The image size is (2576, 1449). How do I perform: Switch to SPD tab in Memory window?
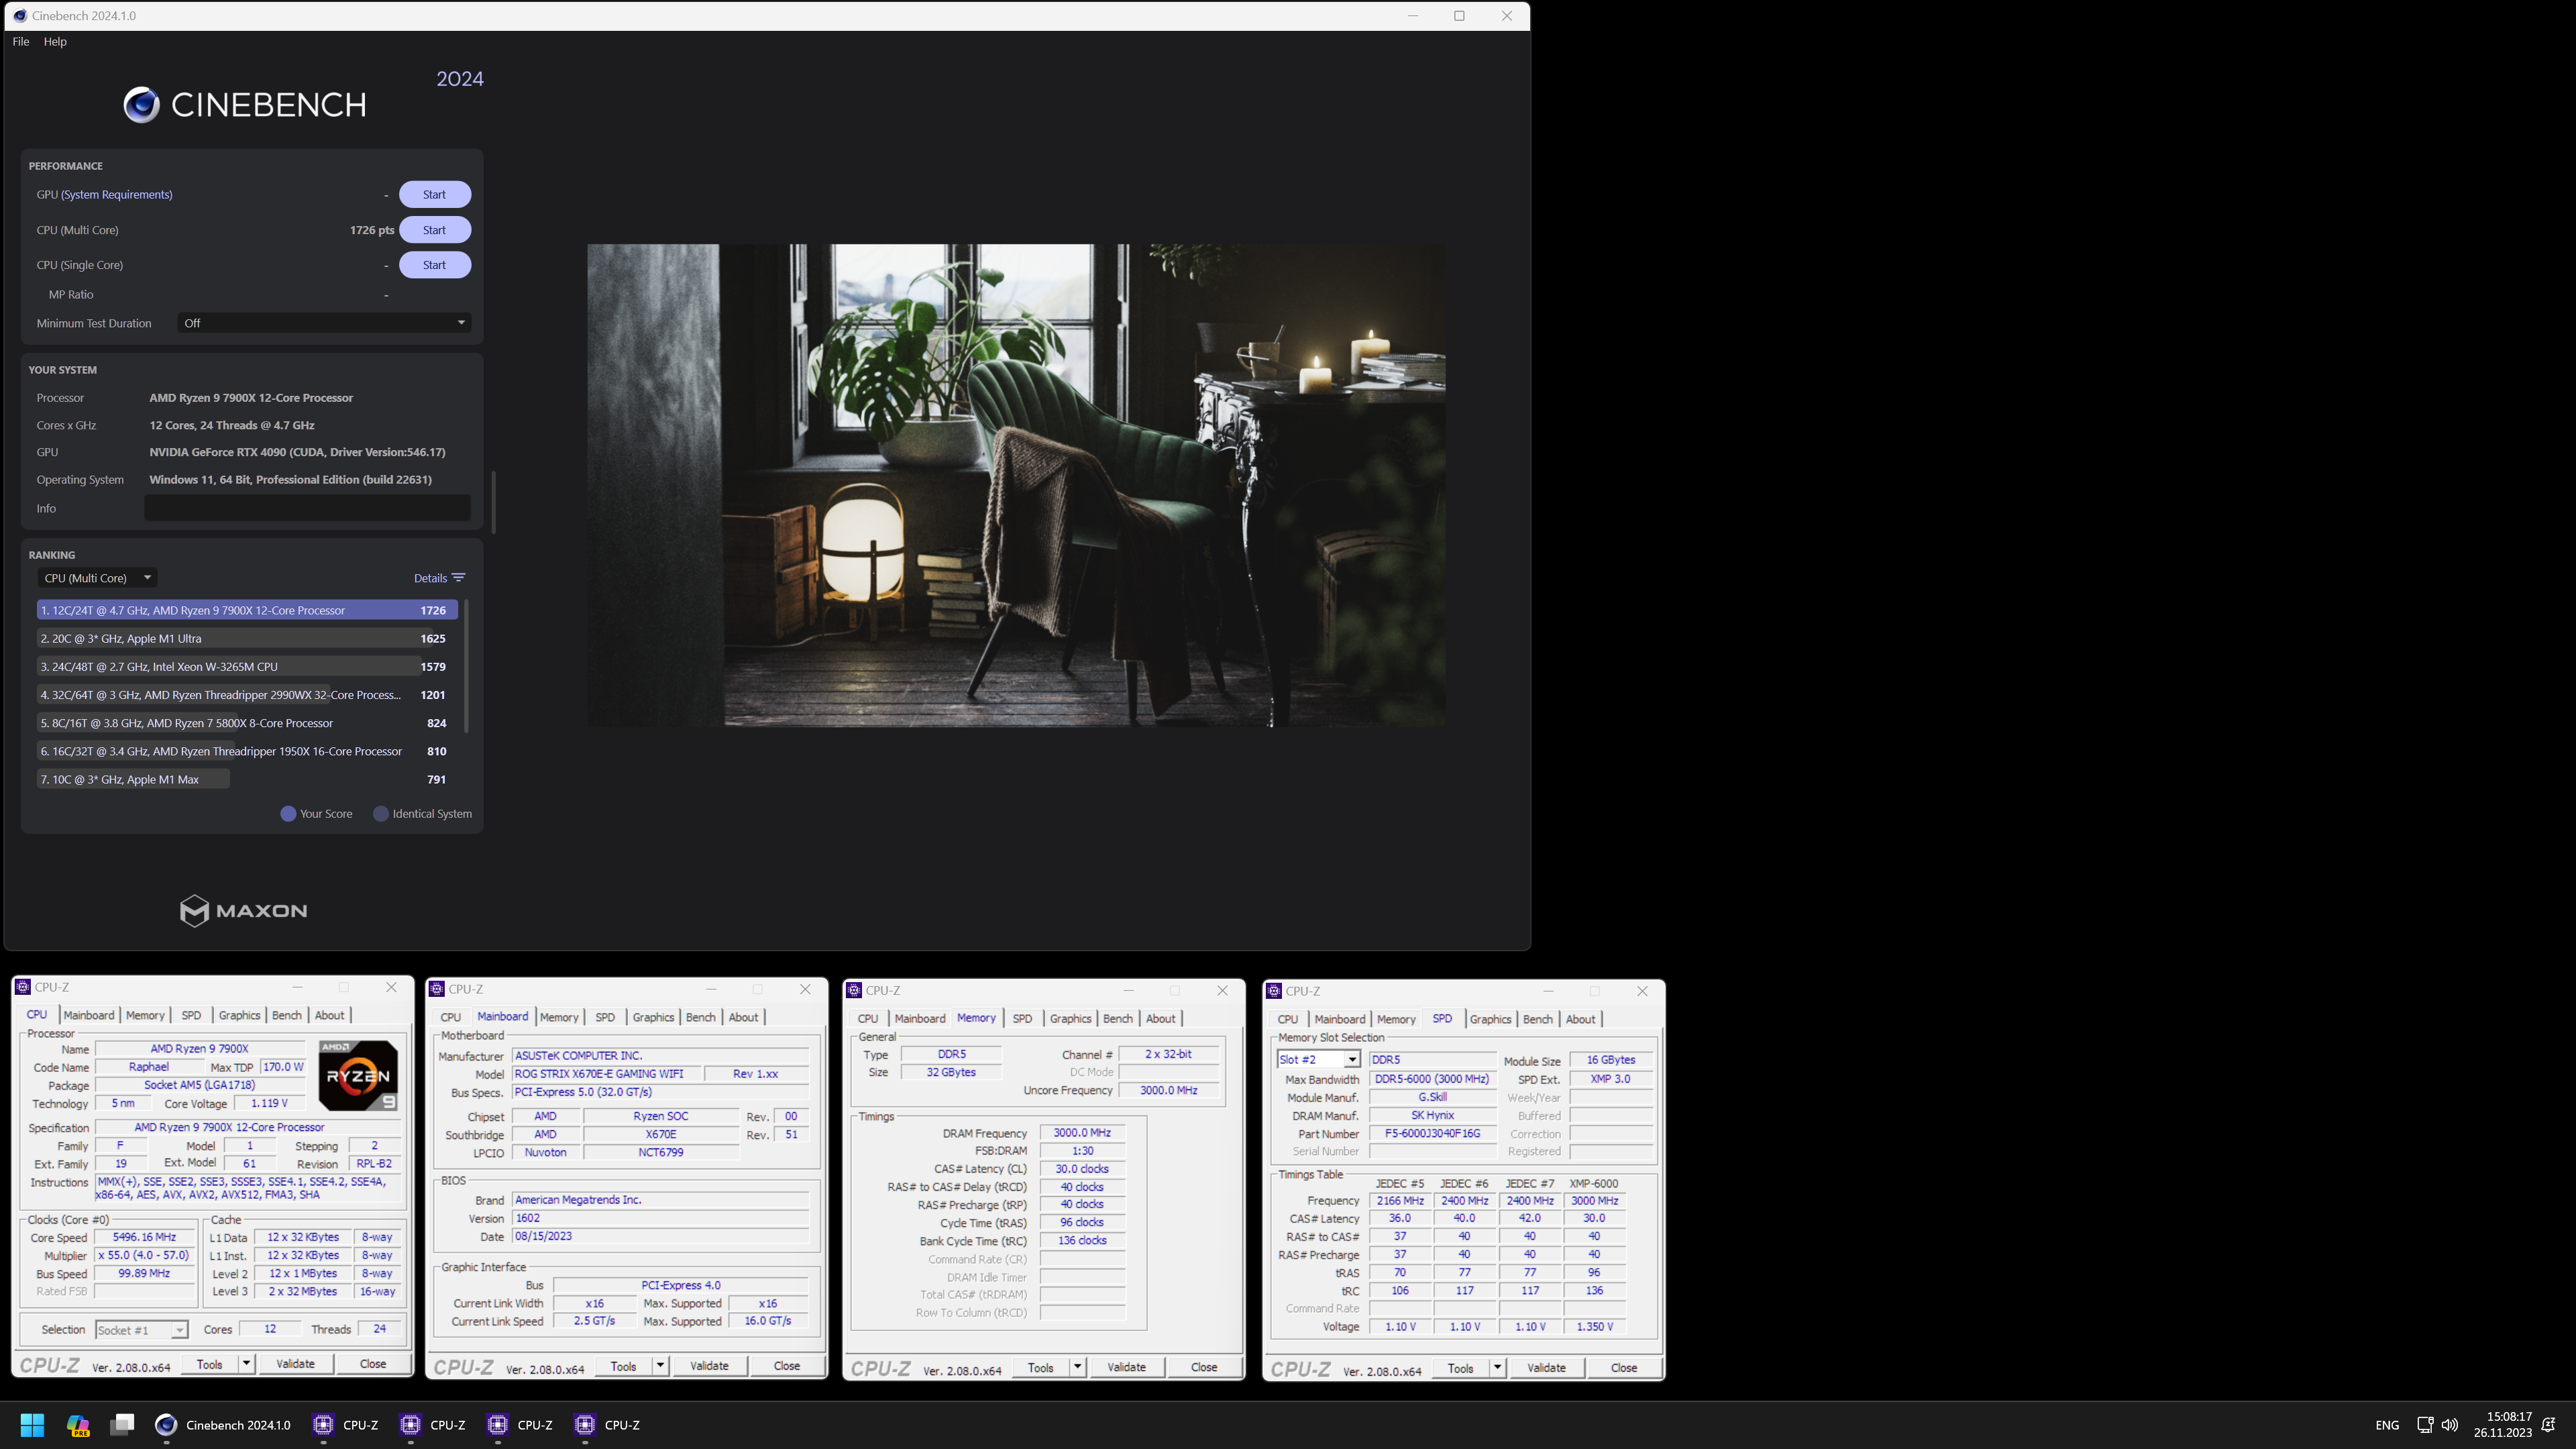(1022, 1018)
